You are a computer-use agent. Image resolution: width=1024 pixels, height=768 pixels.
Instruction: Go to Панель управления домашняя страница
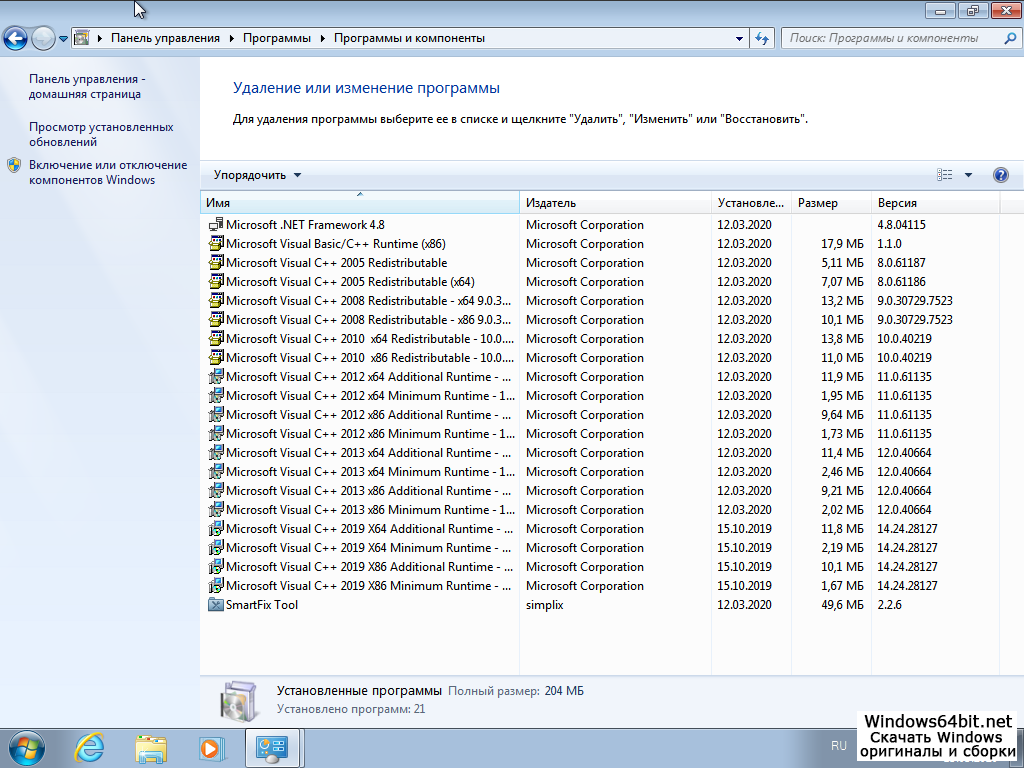(x=86, y=86)
